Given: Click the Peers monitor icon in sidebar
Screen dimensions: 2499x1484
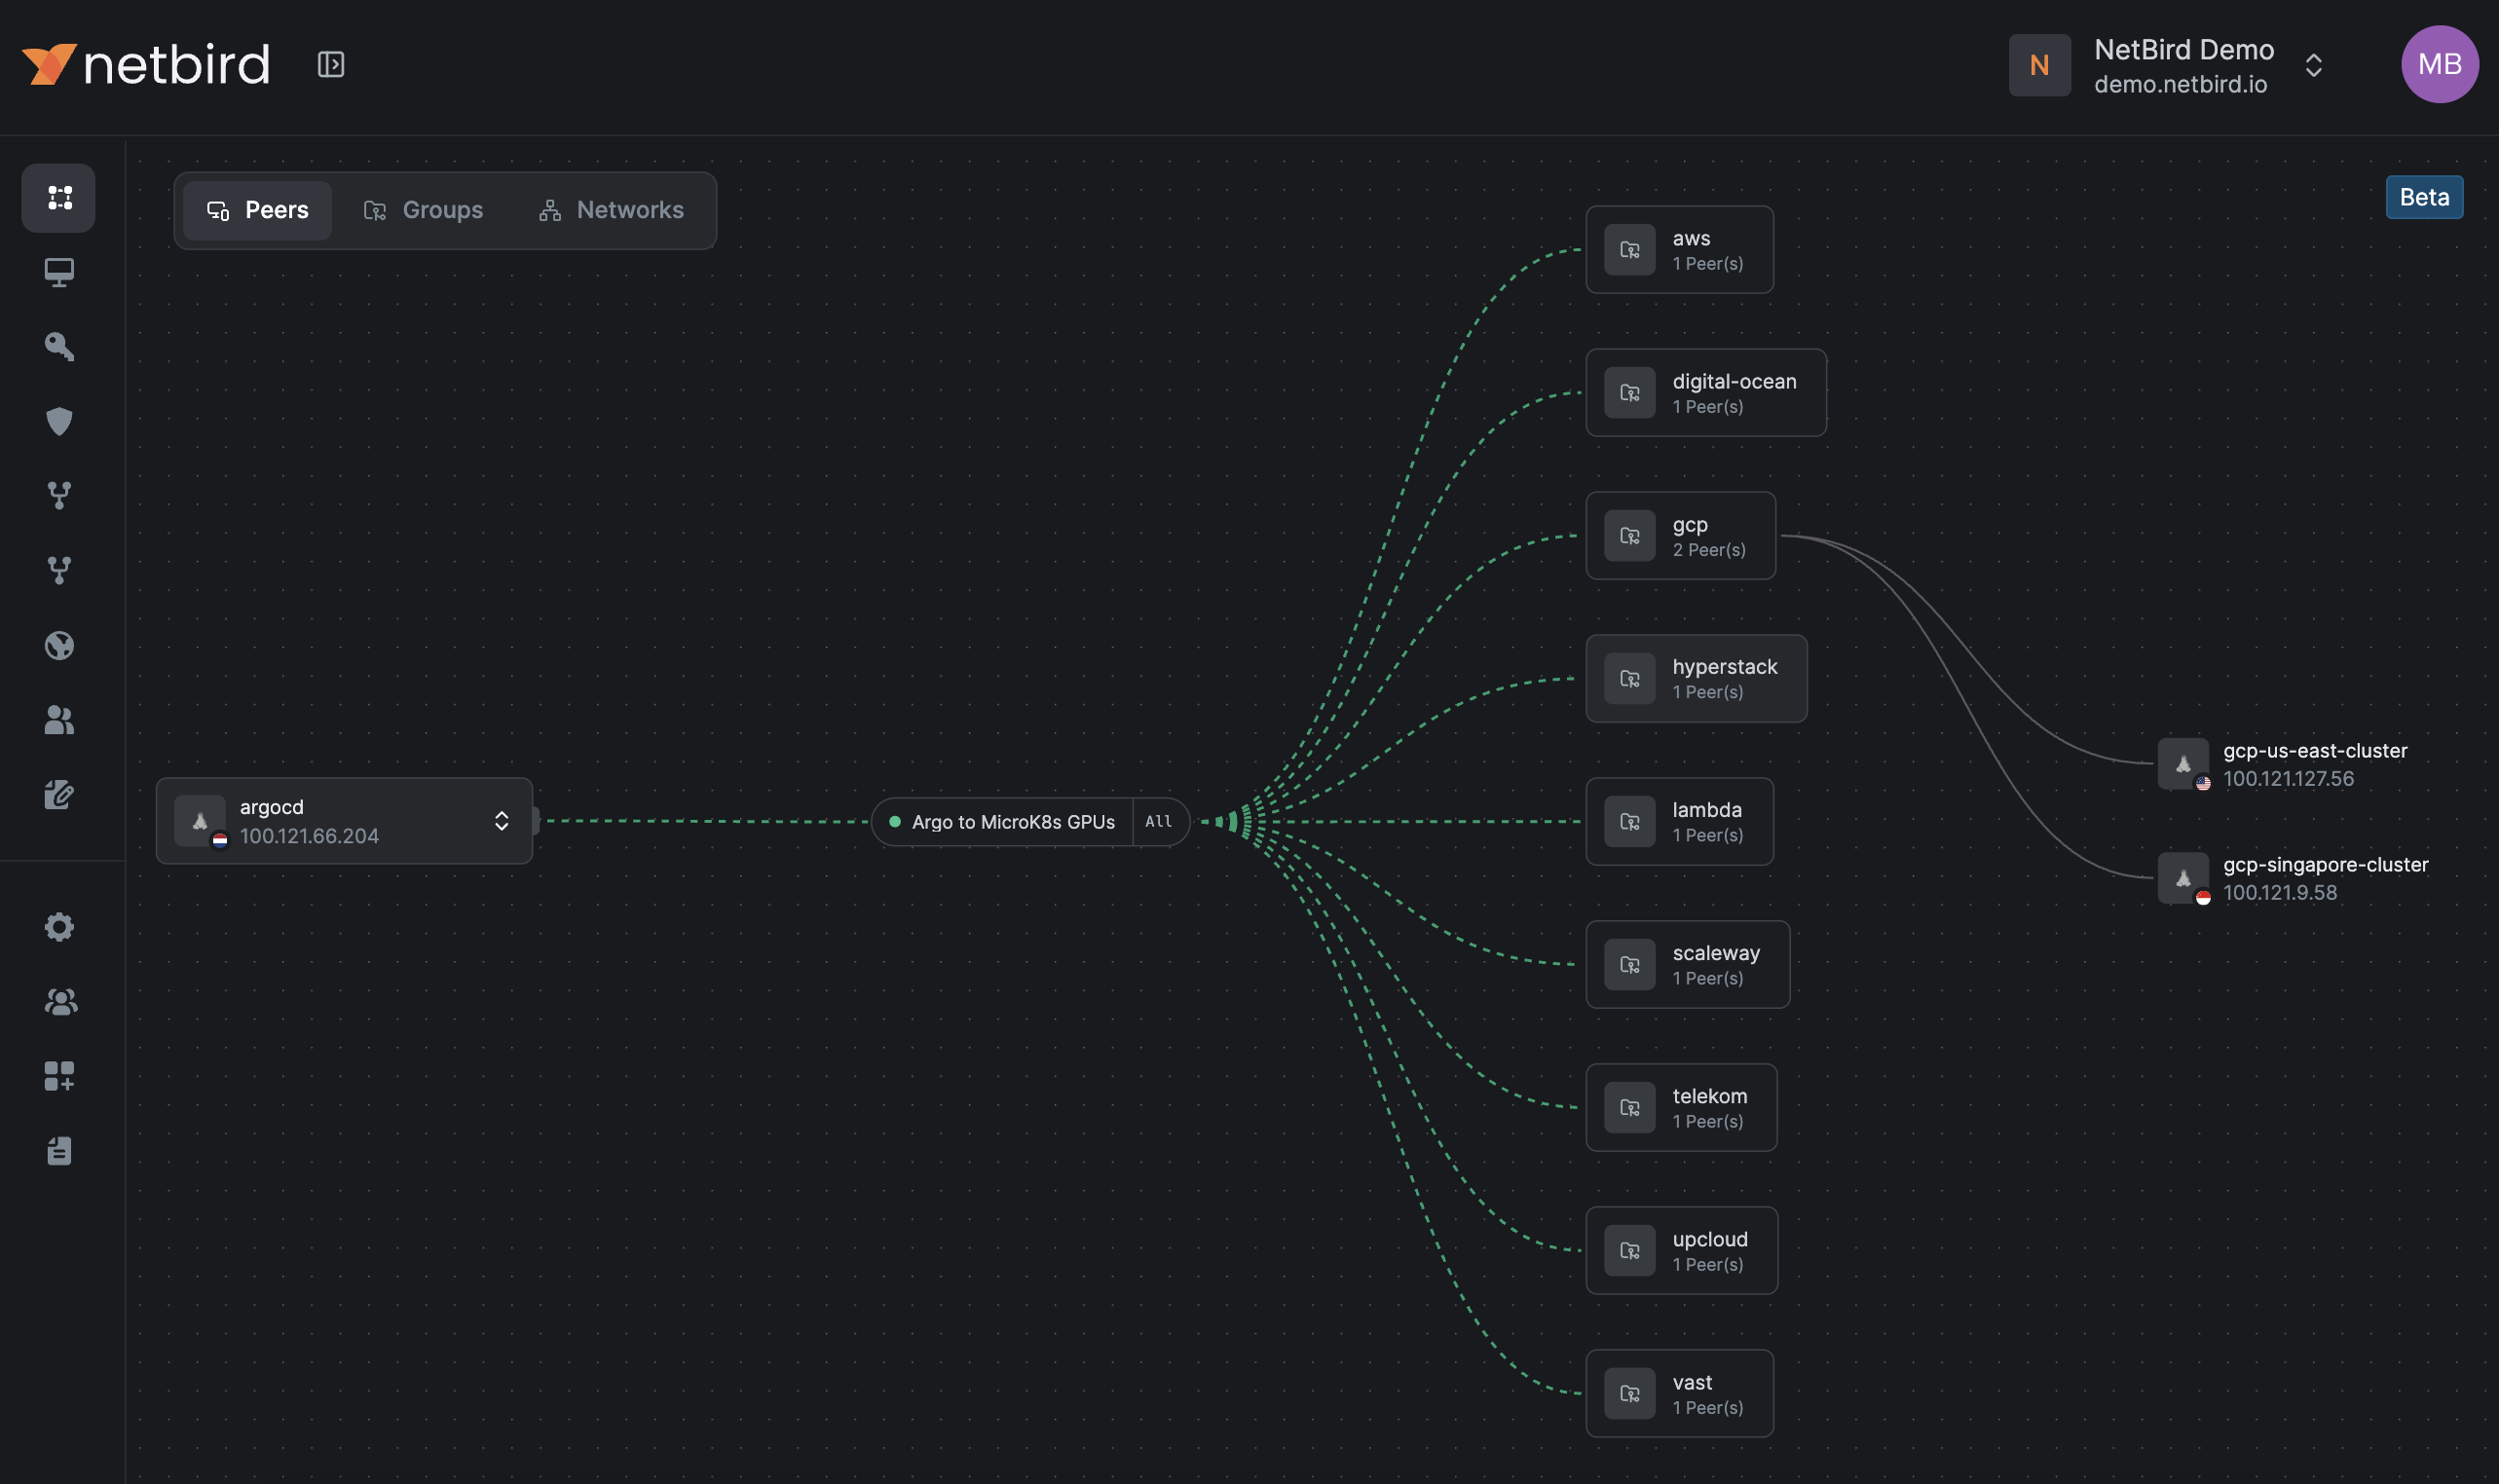Looking at the screenshot, I should (59, 272).
